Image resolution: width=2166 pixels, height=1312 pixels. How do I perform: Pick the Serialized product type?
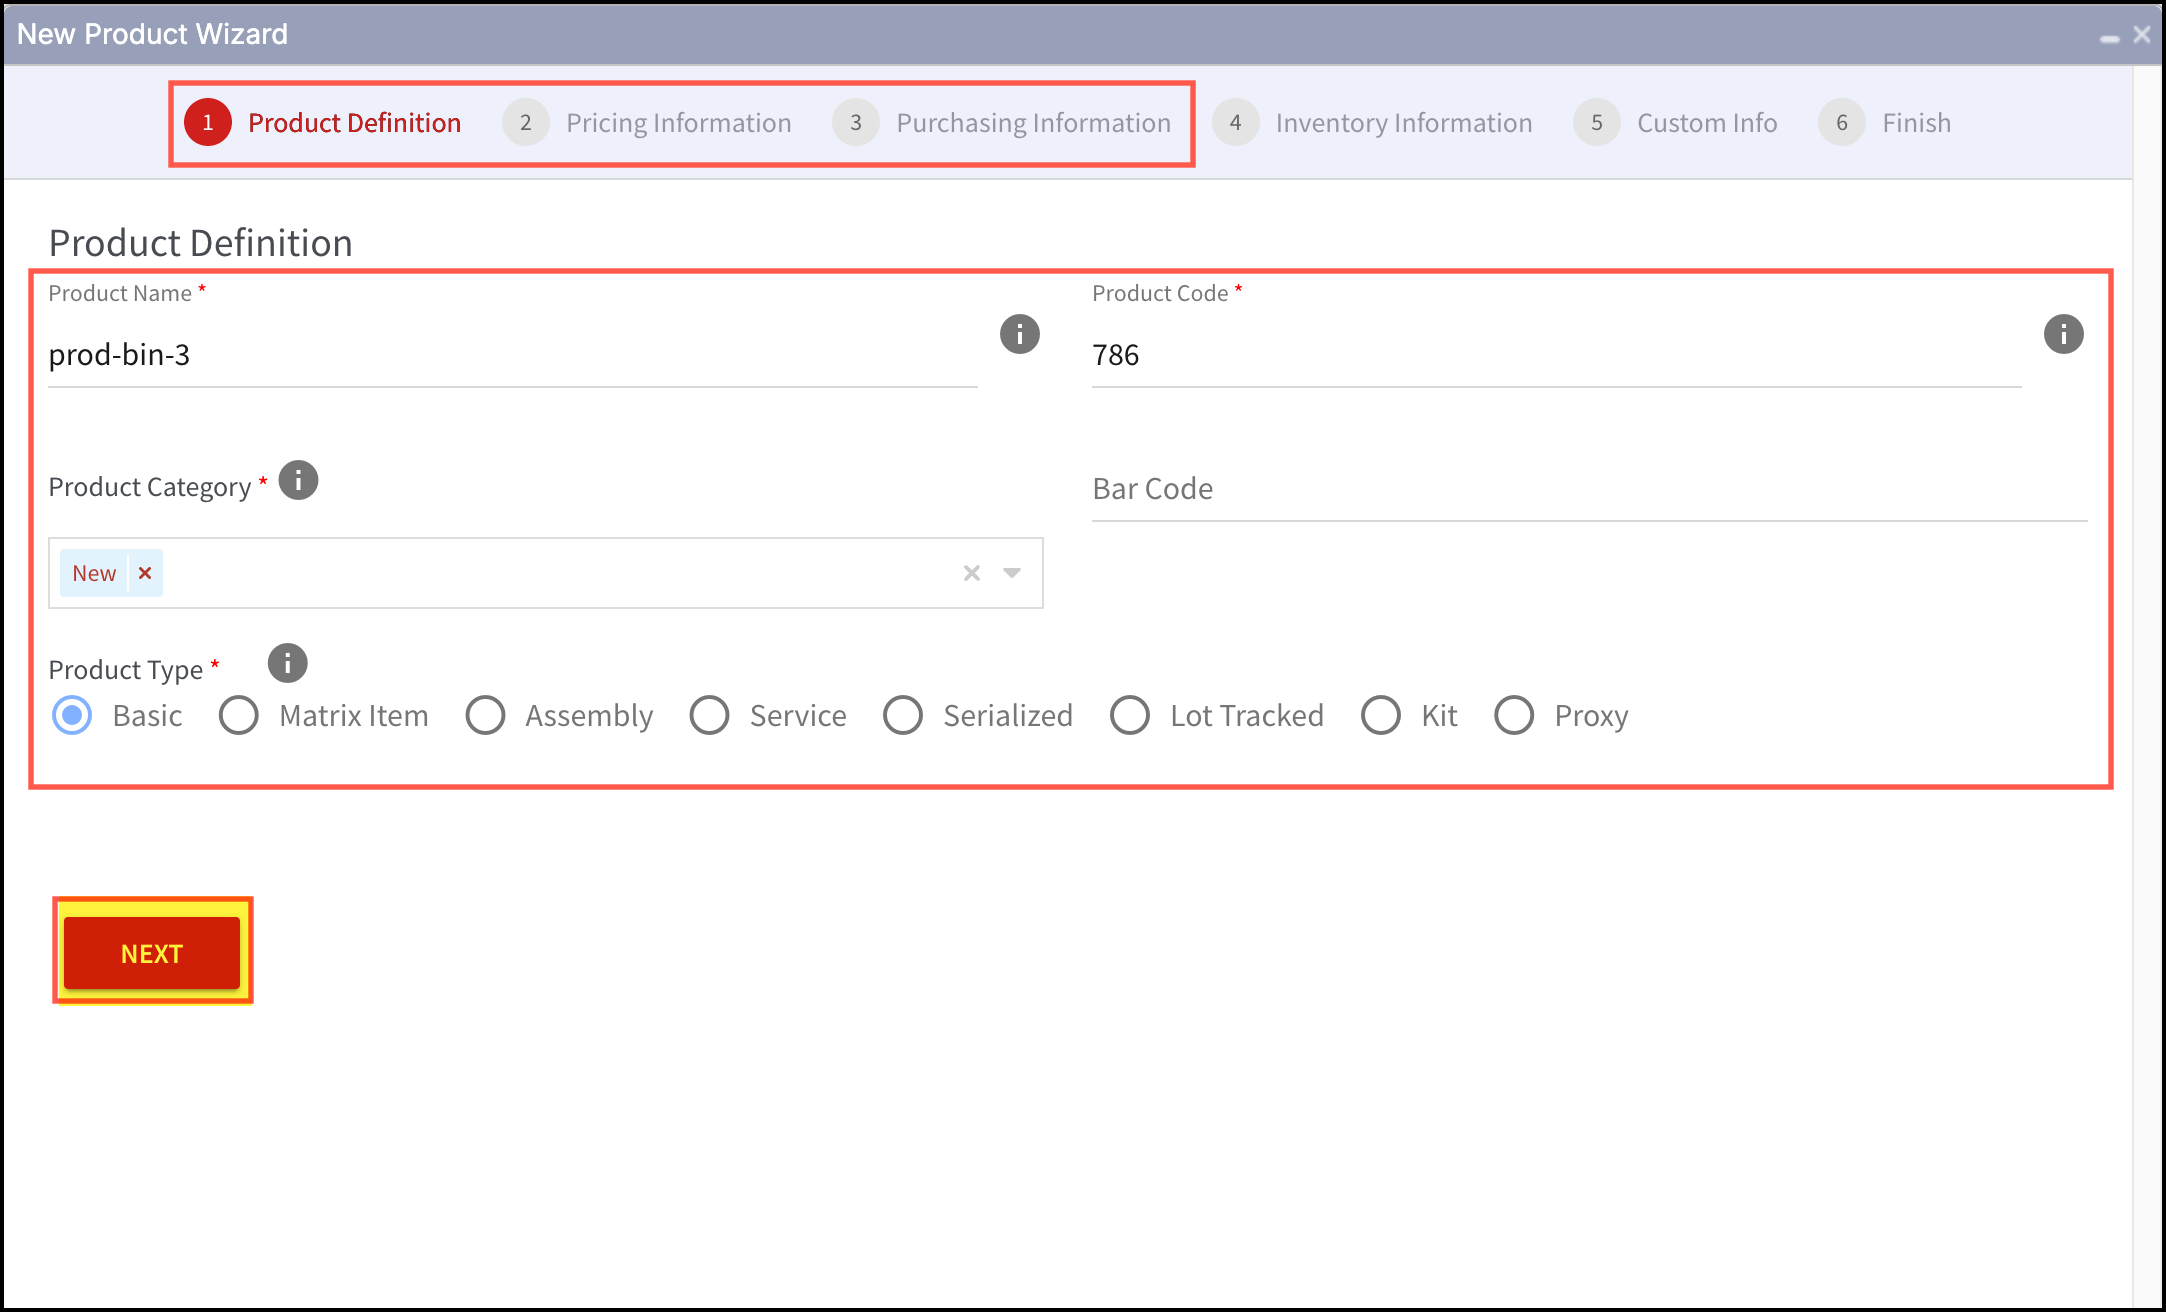tap(903, 715)
